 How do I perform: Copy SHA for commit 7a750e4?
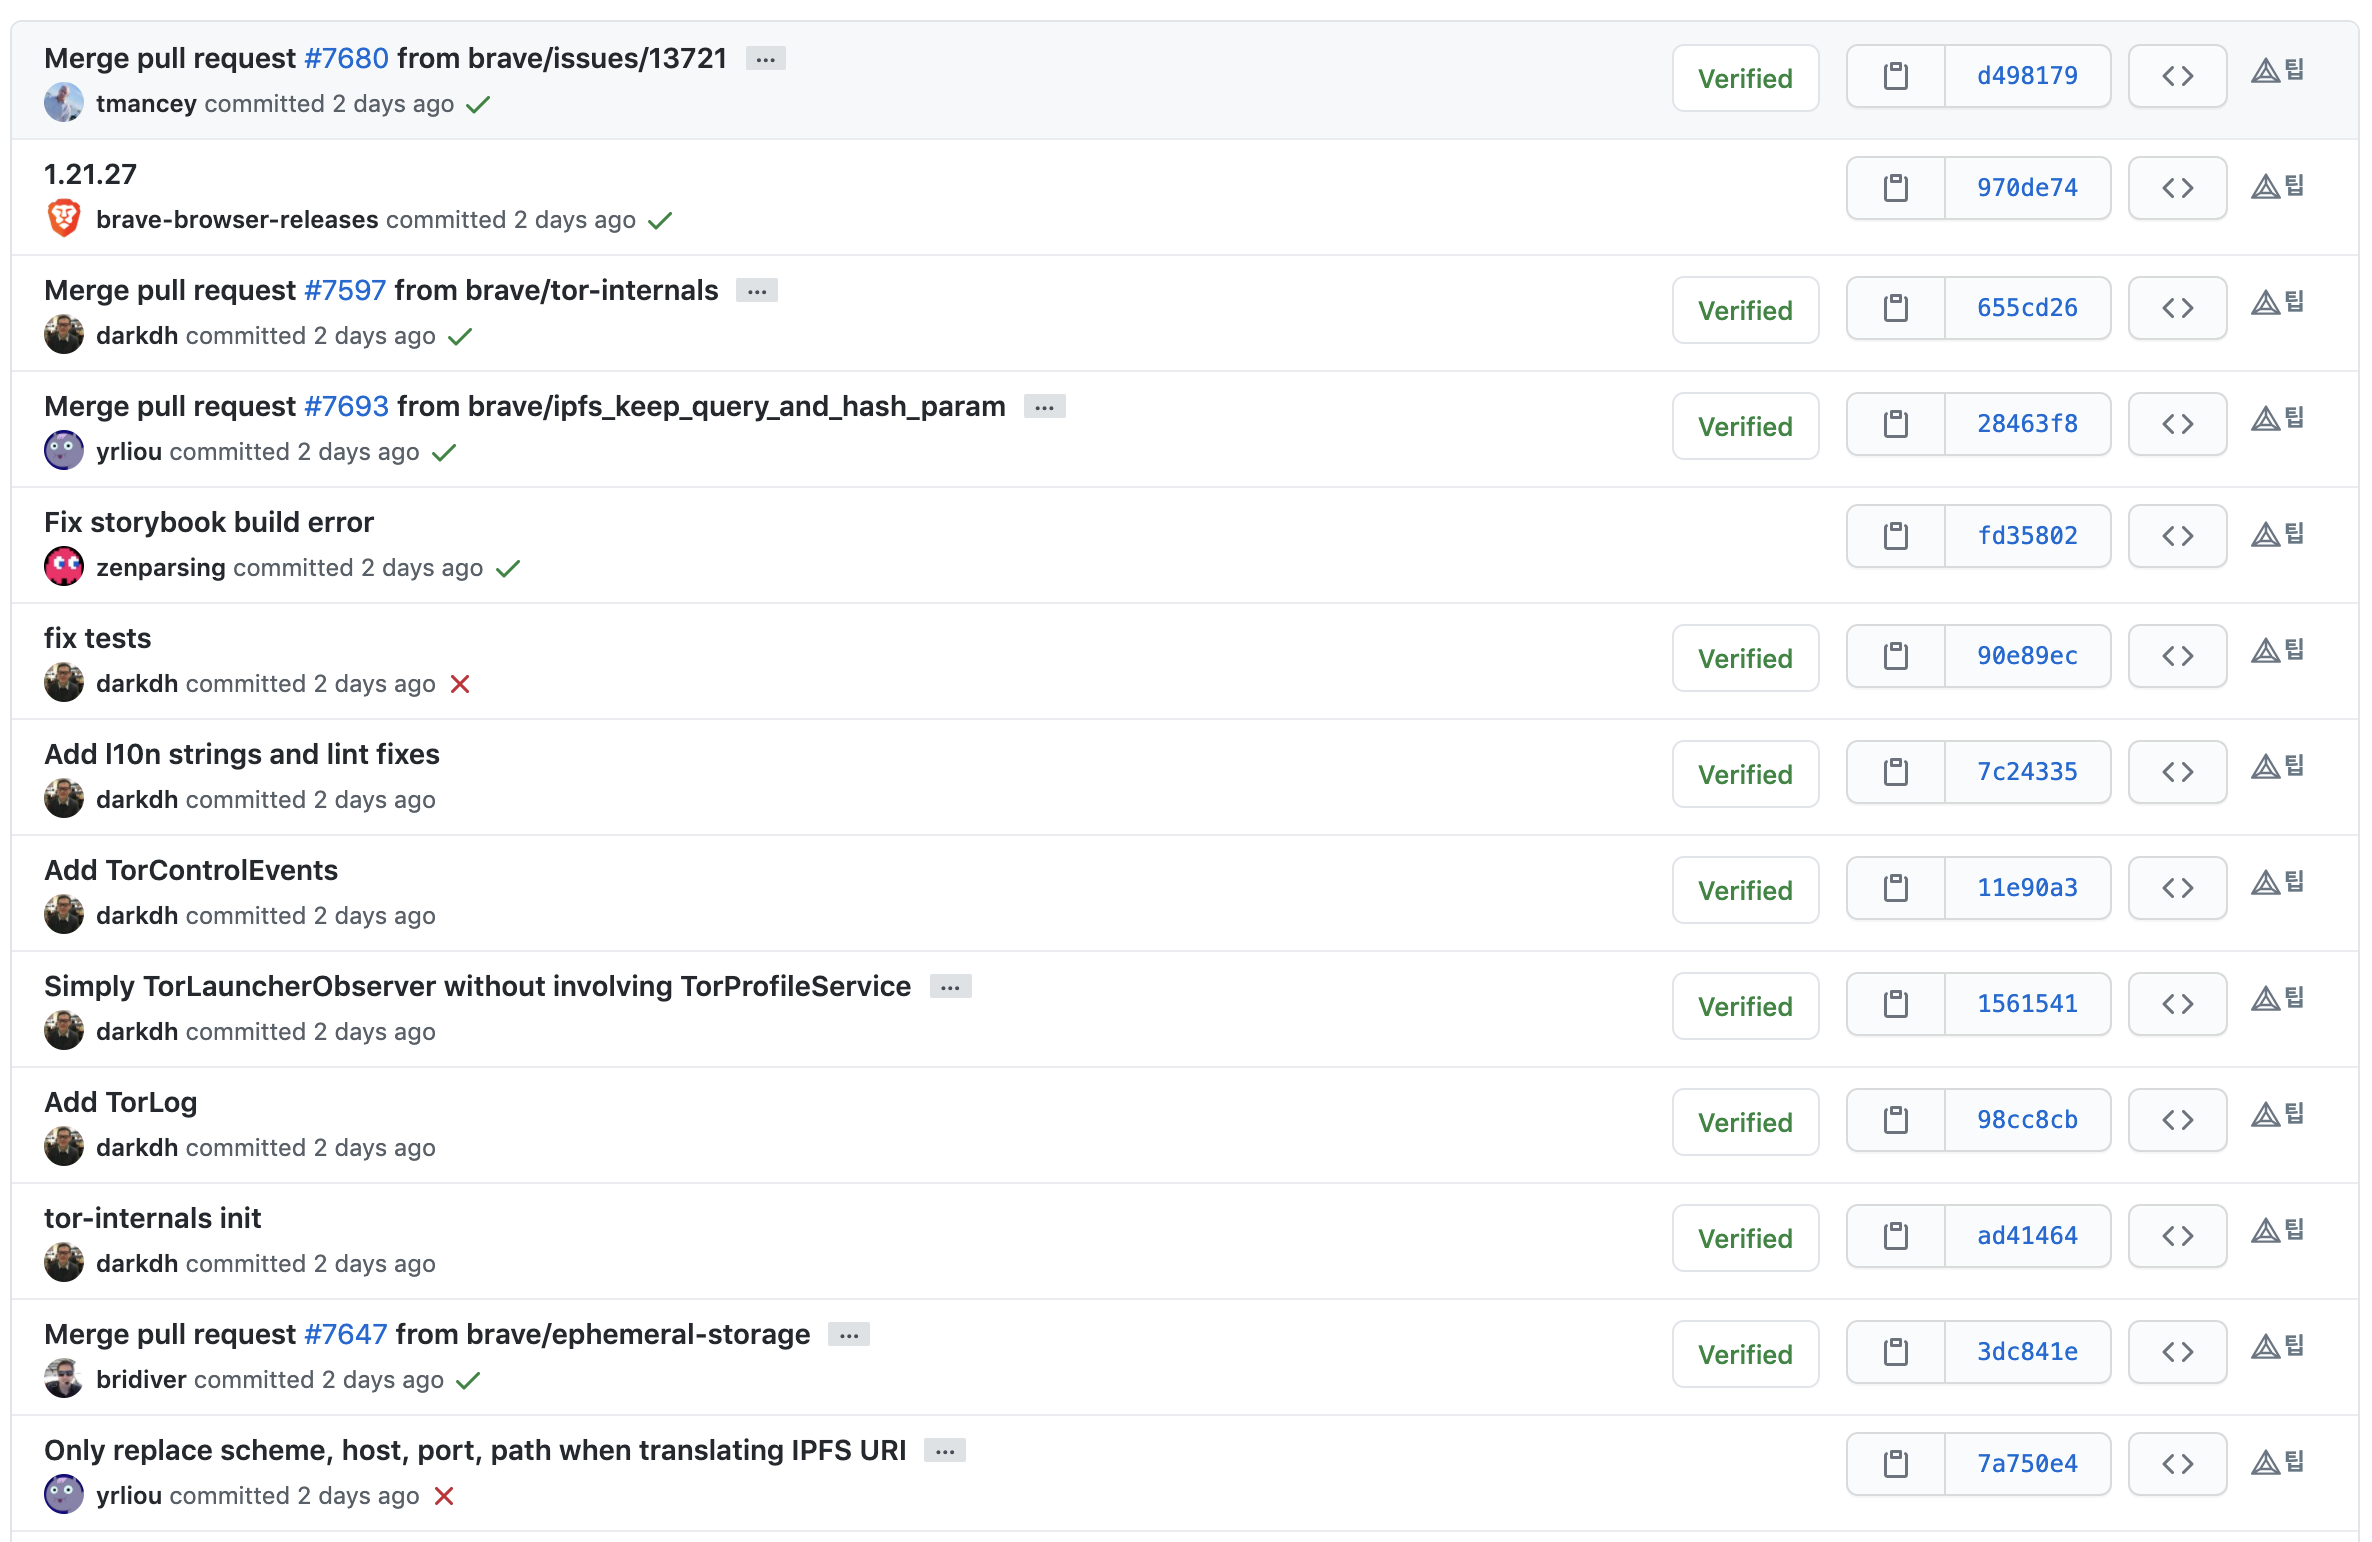[x=1895, y=1464]
